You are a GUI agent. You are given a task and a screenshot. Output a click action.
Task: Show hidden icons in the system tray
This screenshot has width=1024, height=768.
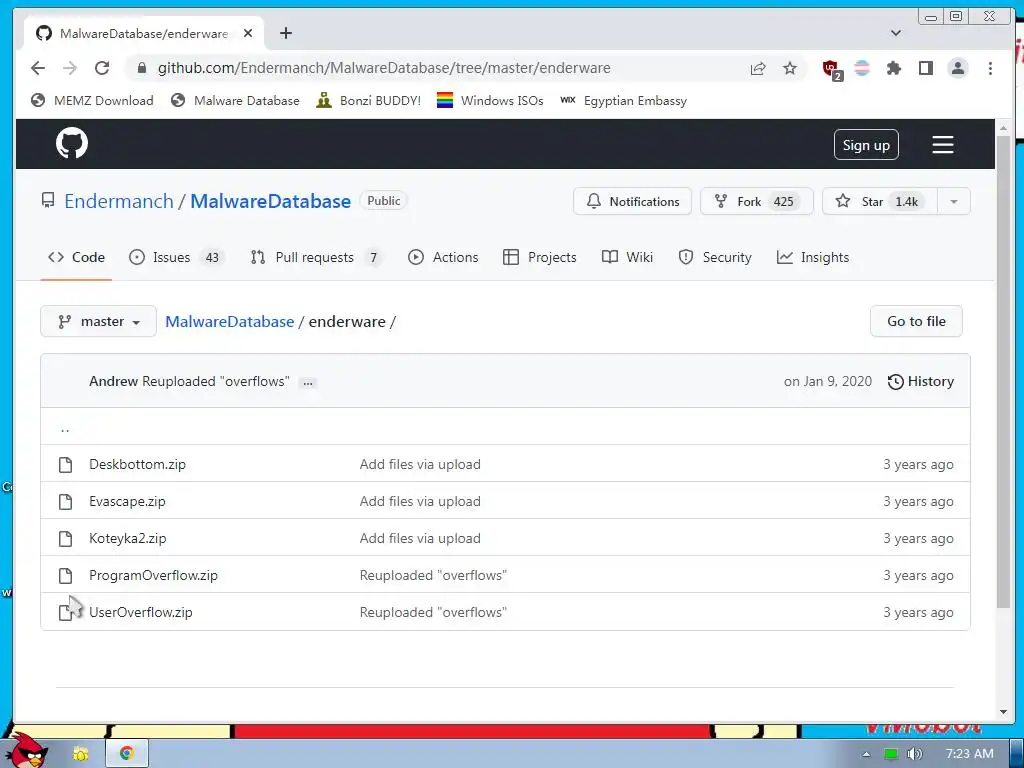click(x=866, y=754)
